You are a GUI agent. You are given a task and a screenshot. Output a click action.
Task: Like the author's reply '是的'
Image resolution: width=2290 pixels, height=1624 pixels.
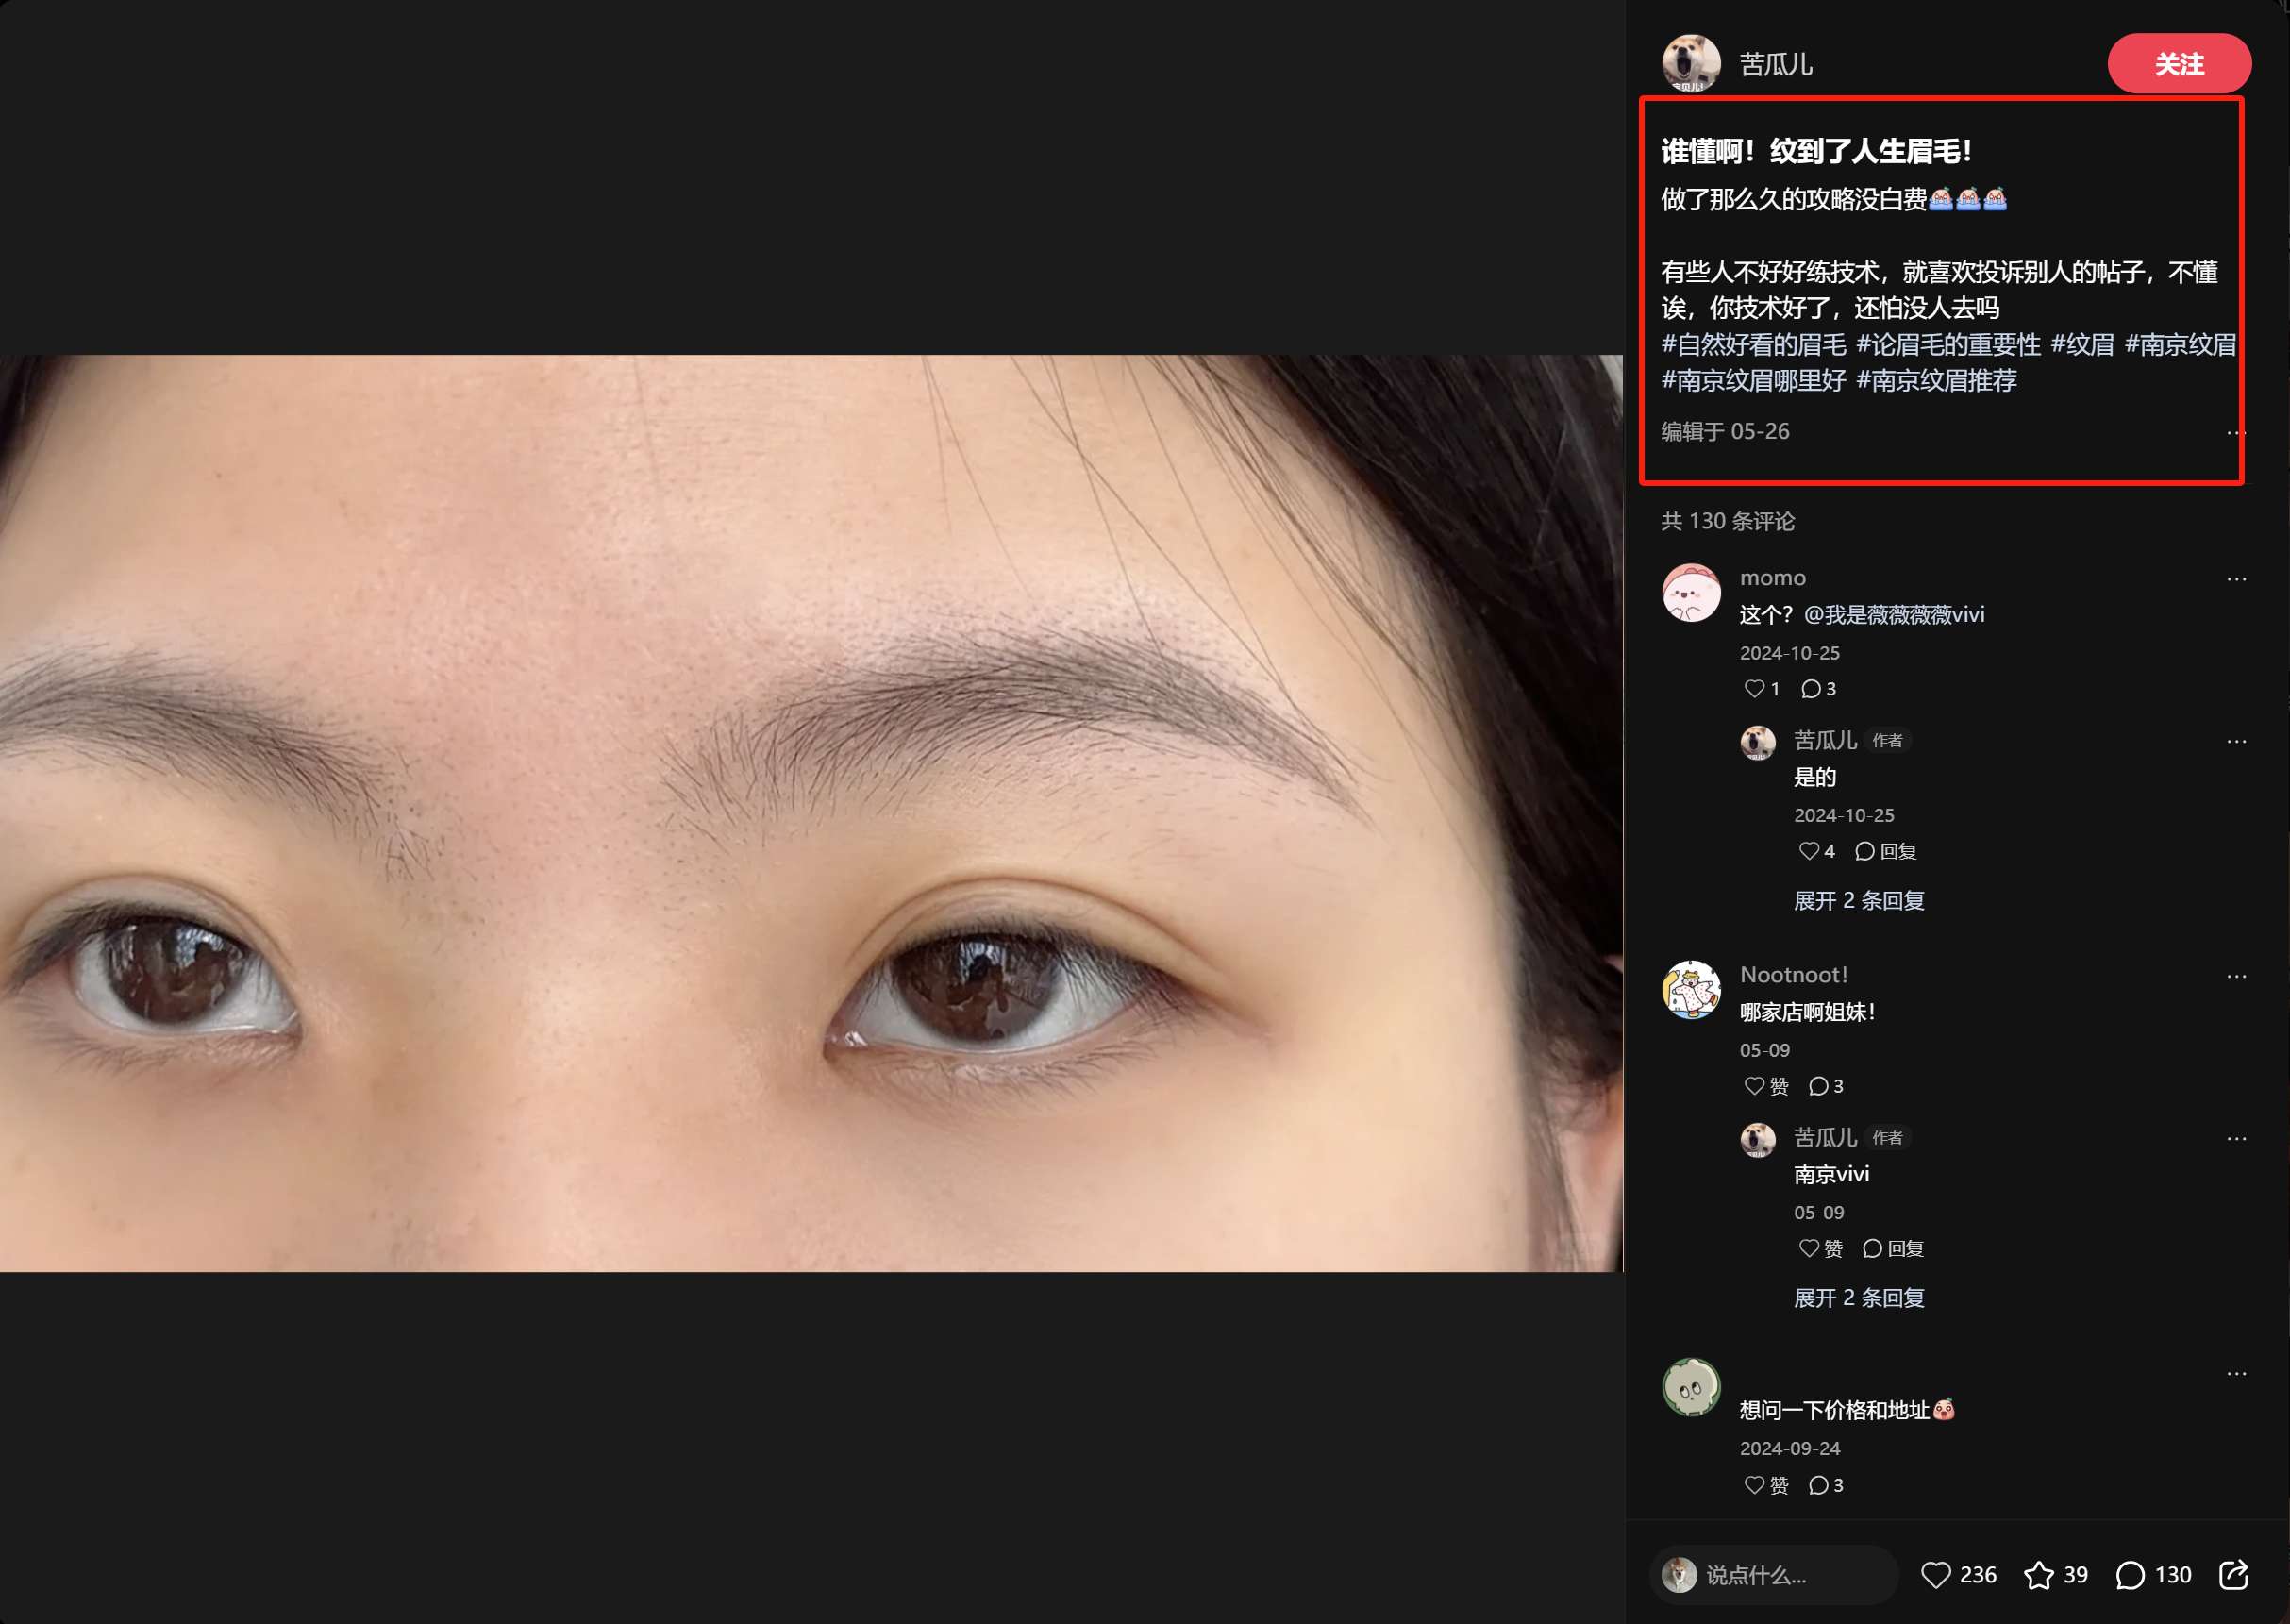(1808, 851)
